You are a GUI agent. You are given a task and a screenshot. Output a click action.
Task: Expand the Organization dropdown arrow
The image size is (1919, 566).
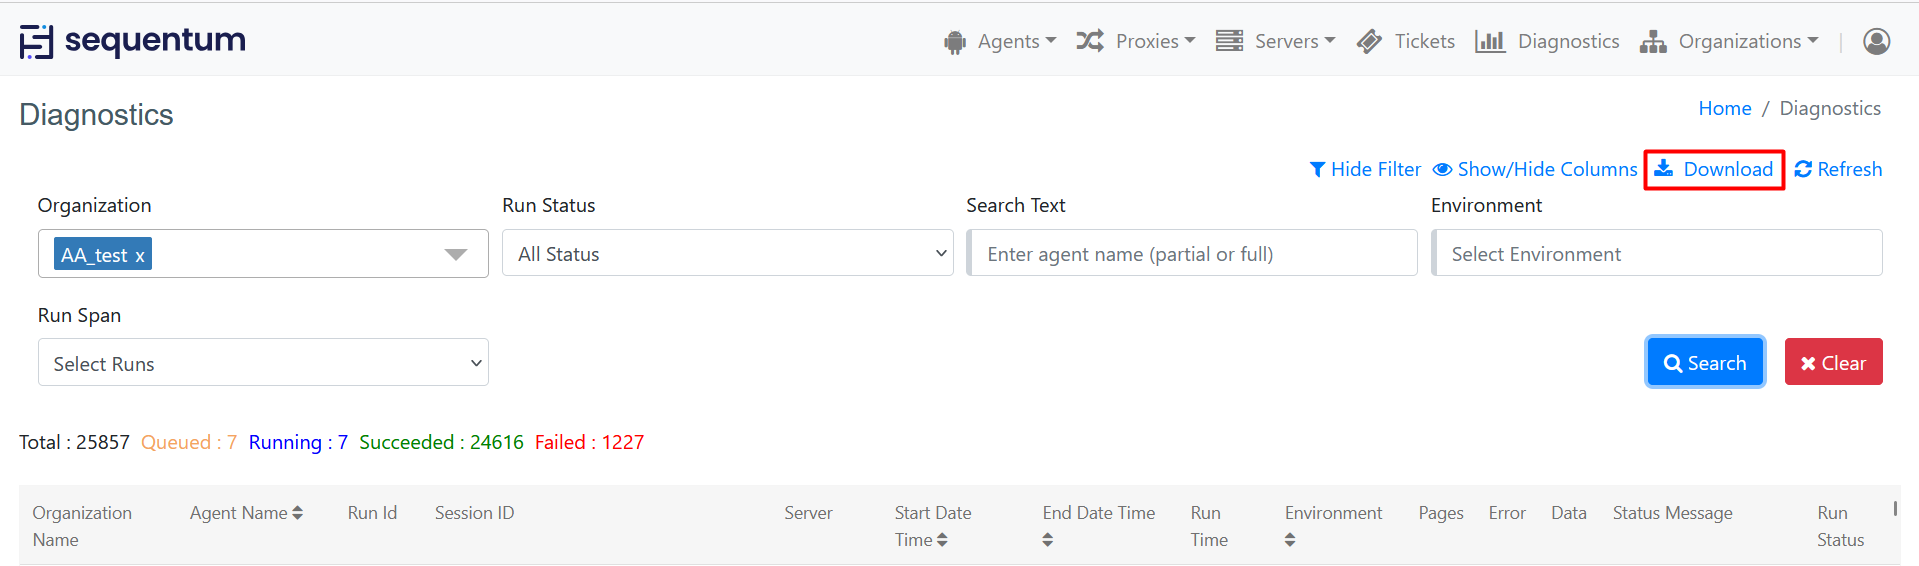pos(456,254)
